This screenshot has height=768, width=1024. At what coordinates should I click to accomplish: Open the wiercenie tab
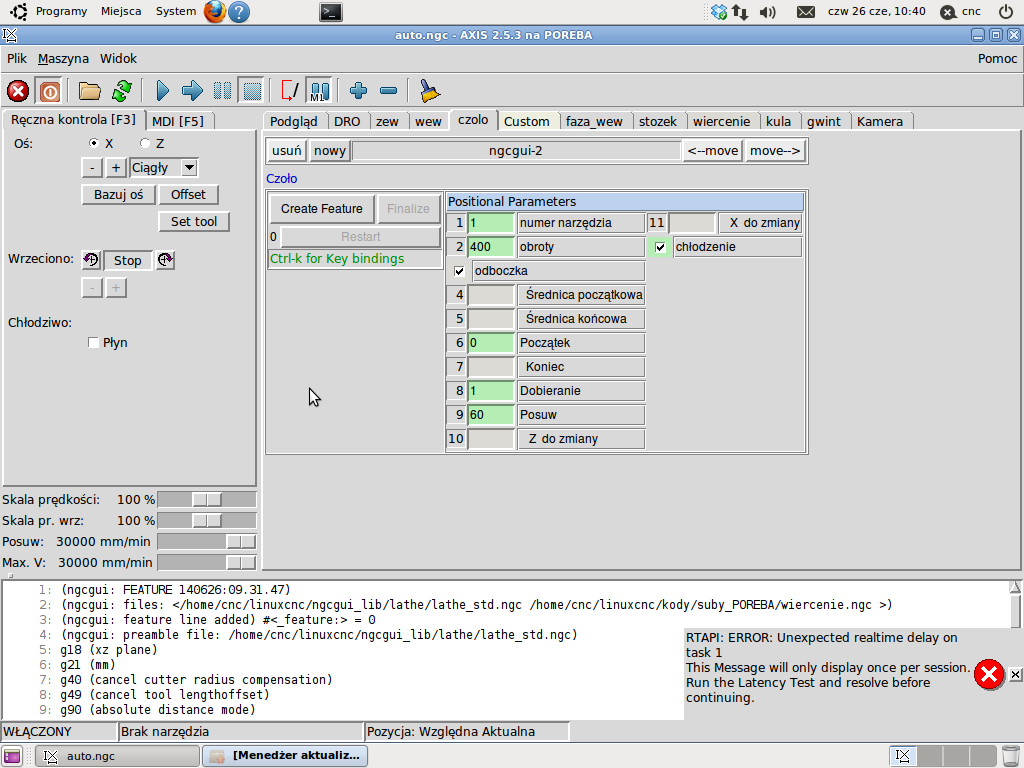722,121
